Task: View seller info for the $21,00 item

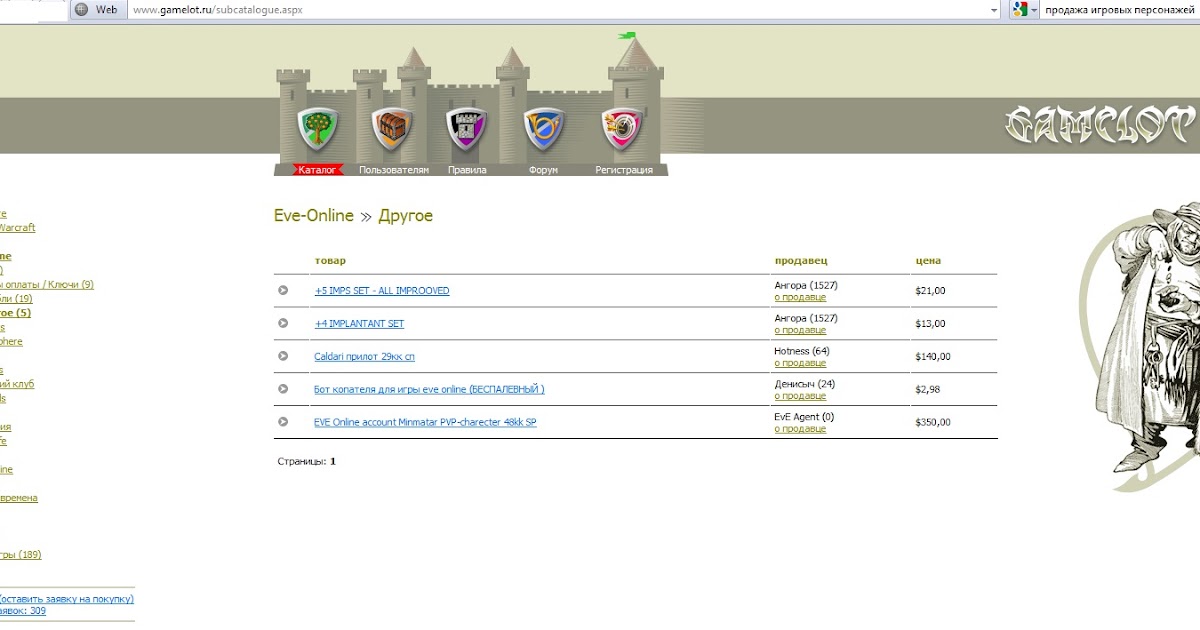Action: (x=800, y=297)
